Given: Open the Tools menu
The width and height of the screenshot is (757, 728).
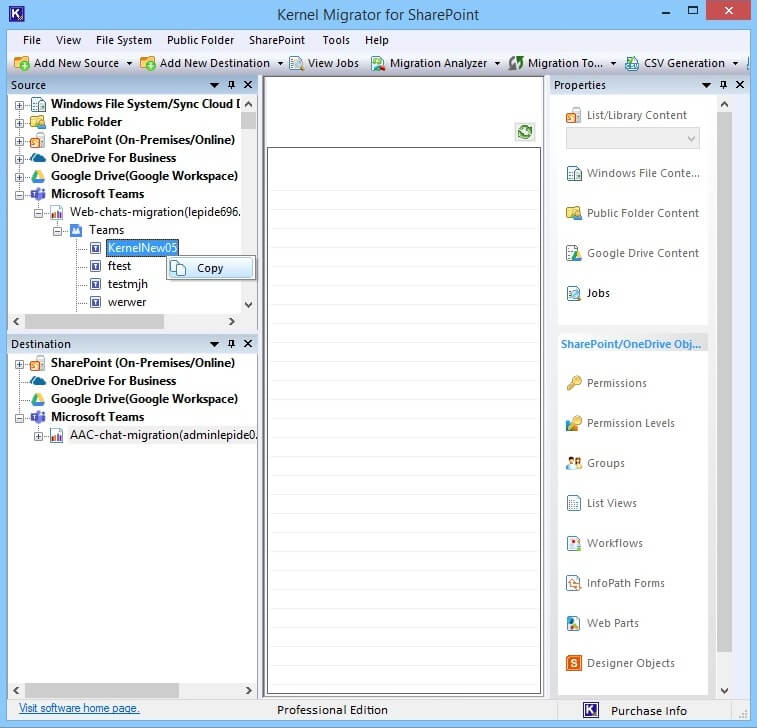Looking at the screenshot, I should pyautogui.click(x=336, y=40).
